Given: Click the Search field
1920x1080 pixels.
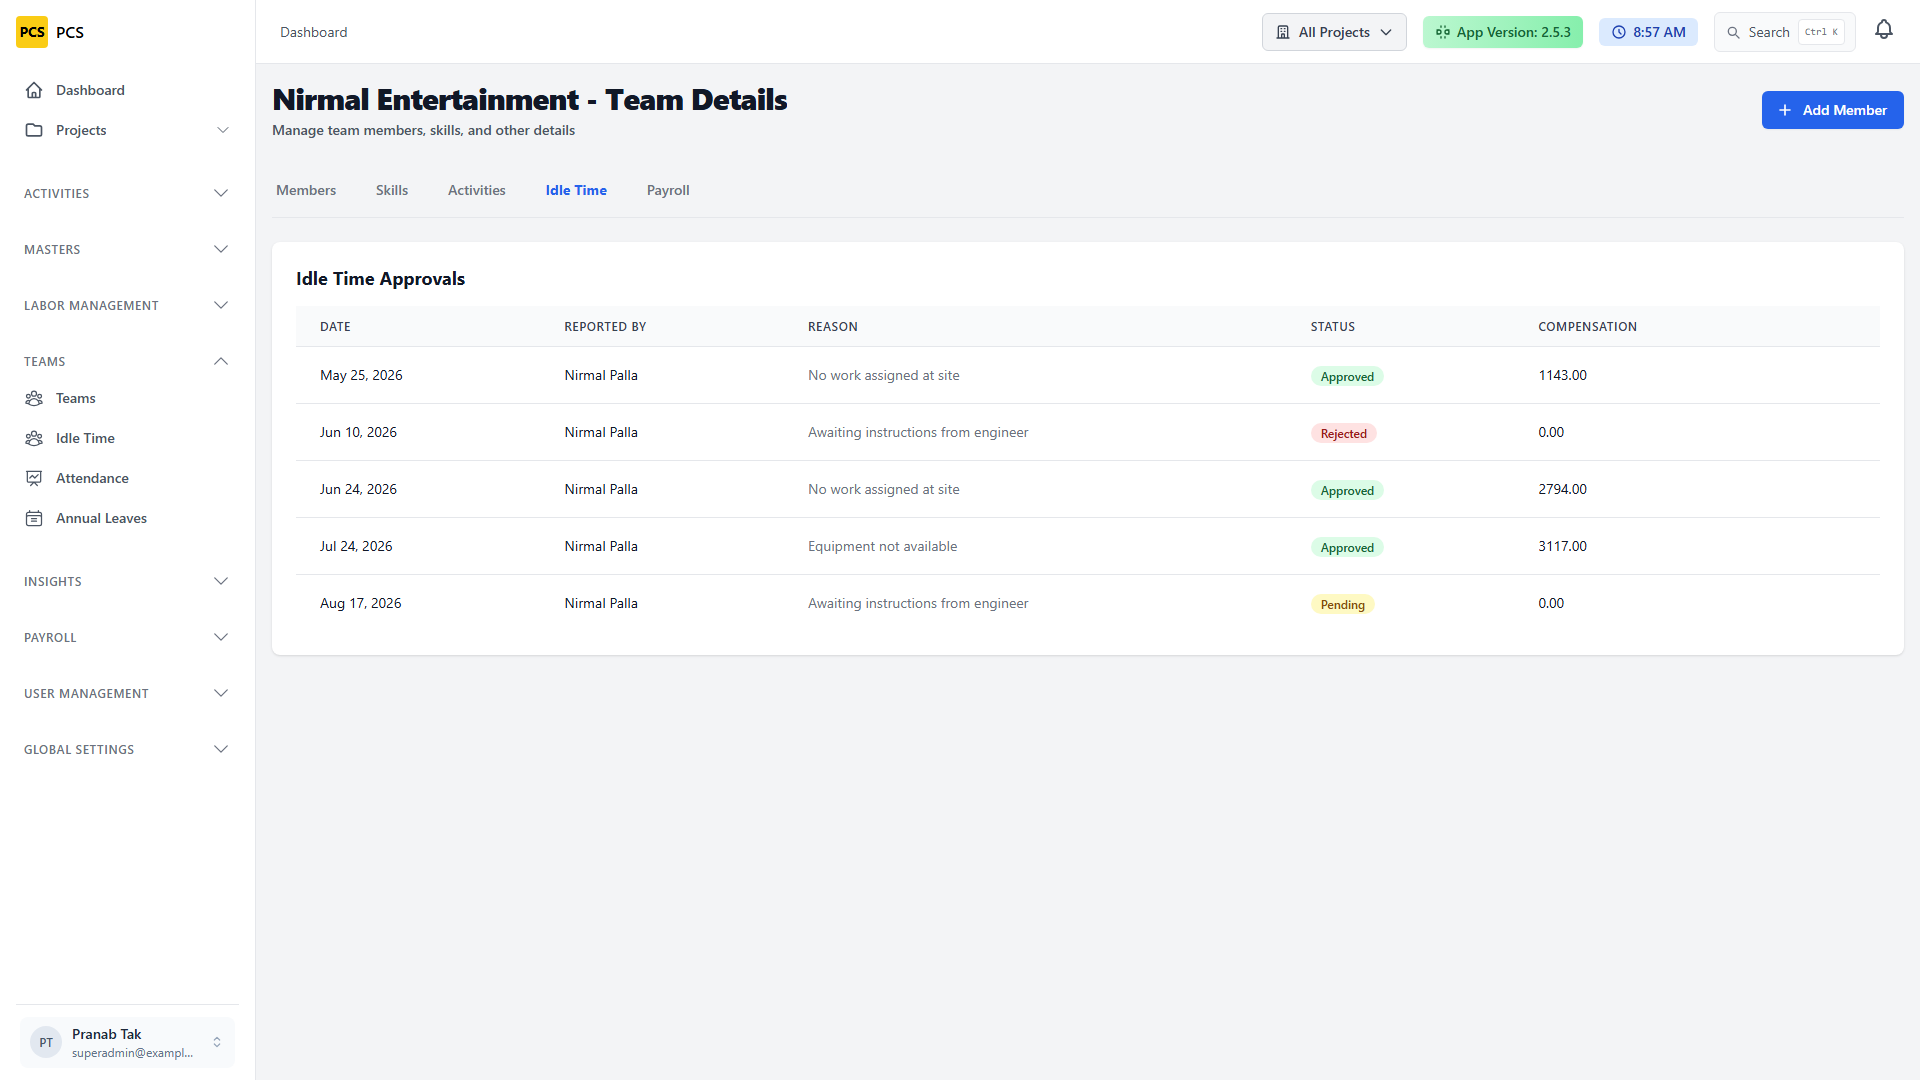Looking at the screenshot, I should coord(1784,32).
